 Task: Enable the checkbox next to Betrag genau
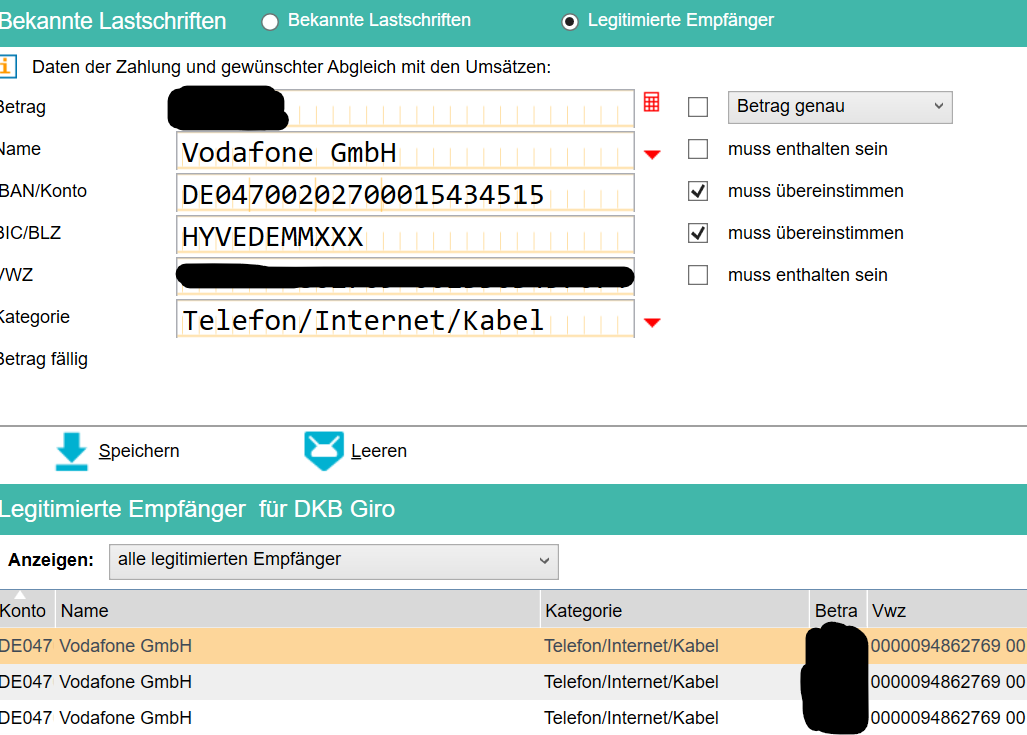point(698,107)
